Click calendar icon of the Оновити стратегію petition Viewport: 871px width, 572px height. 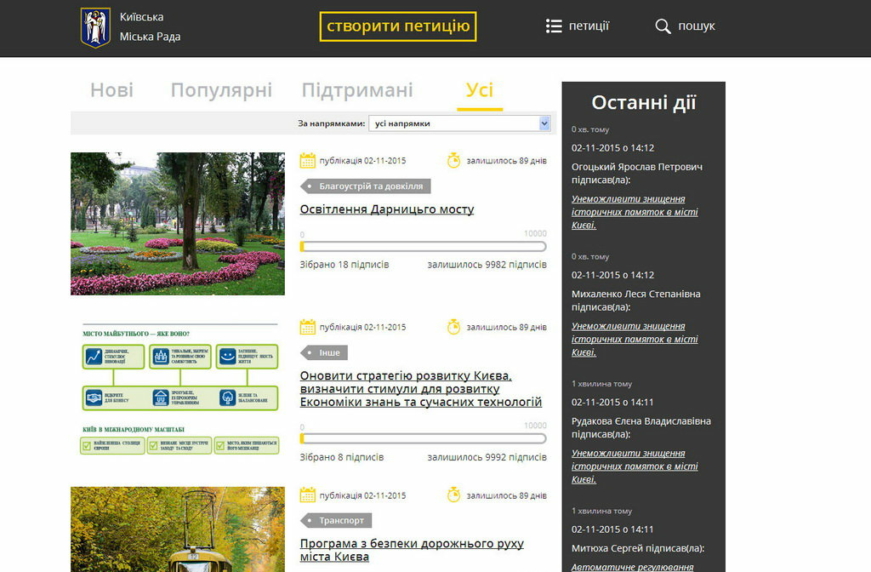308,327
